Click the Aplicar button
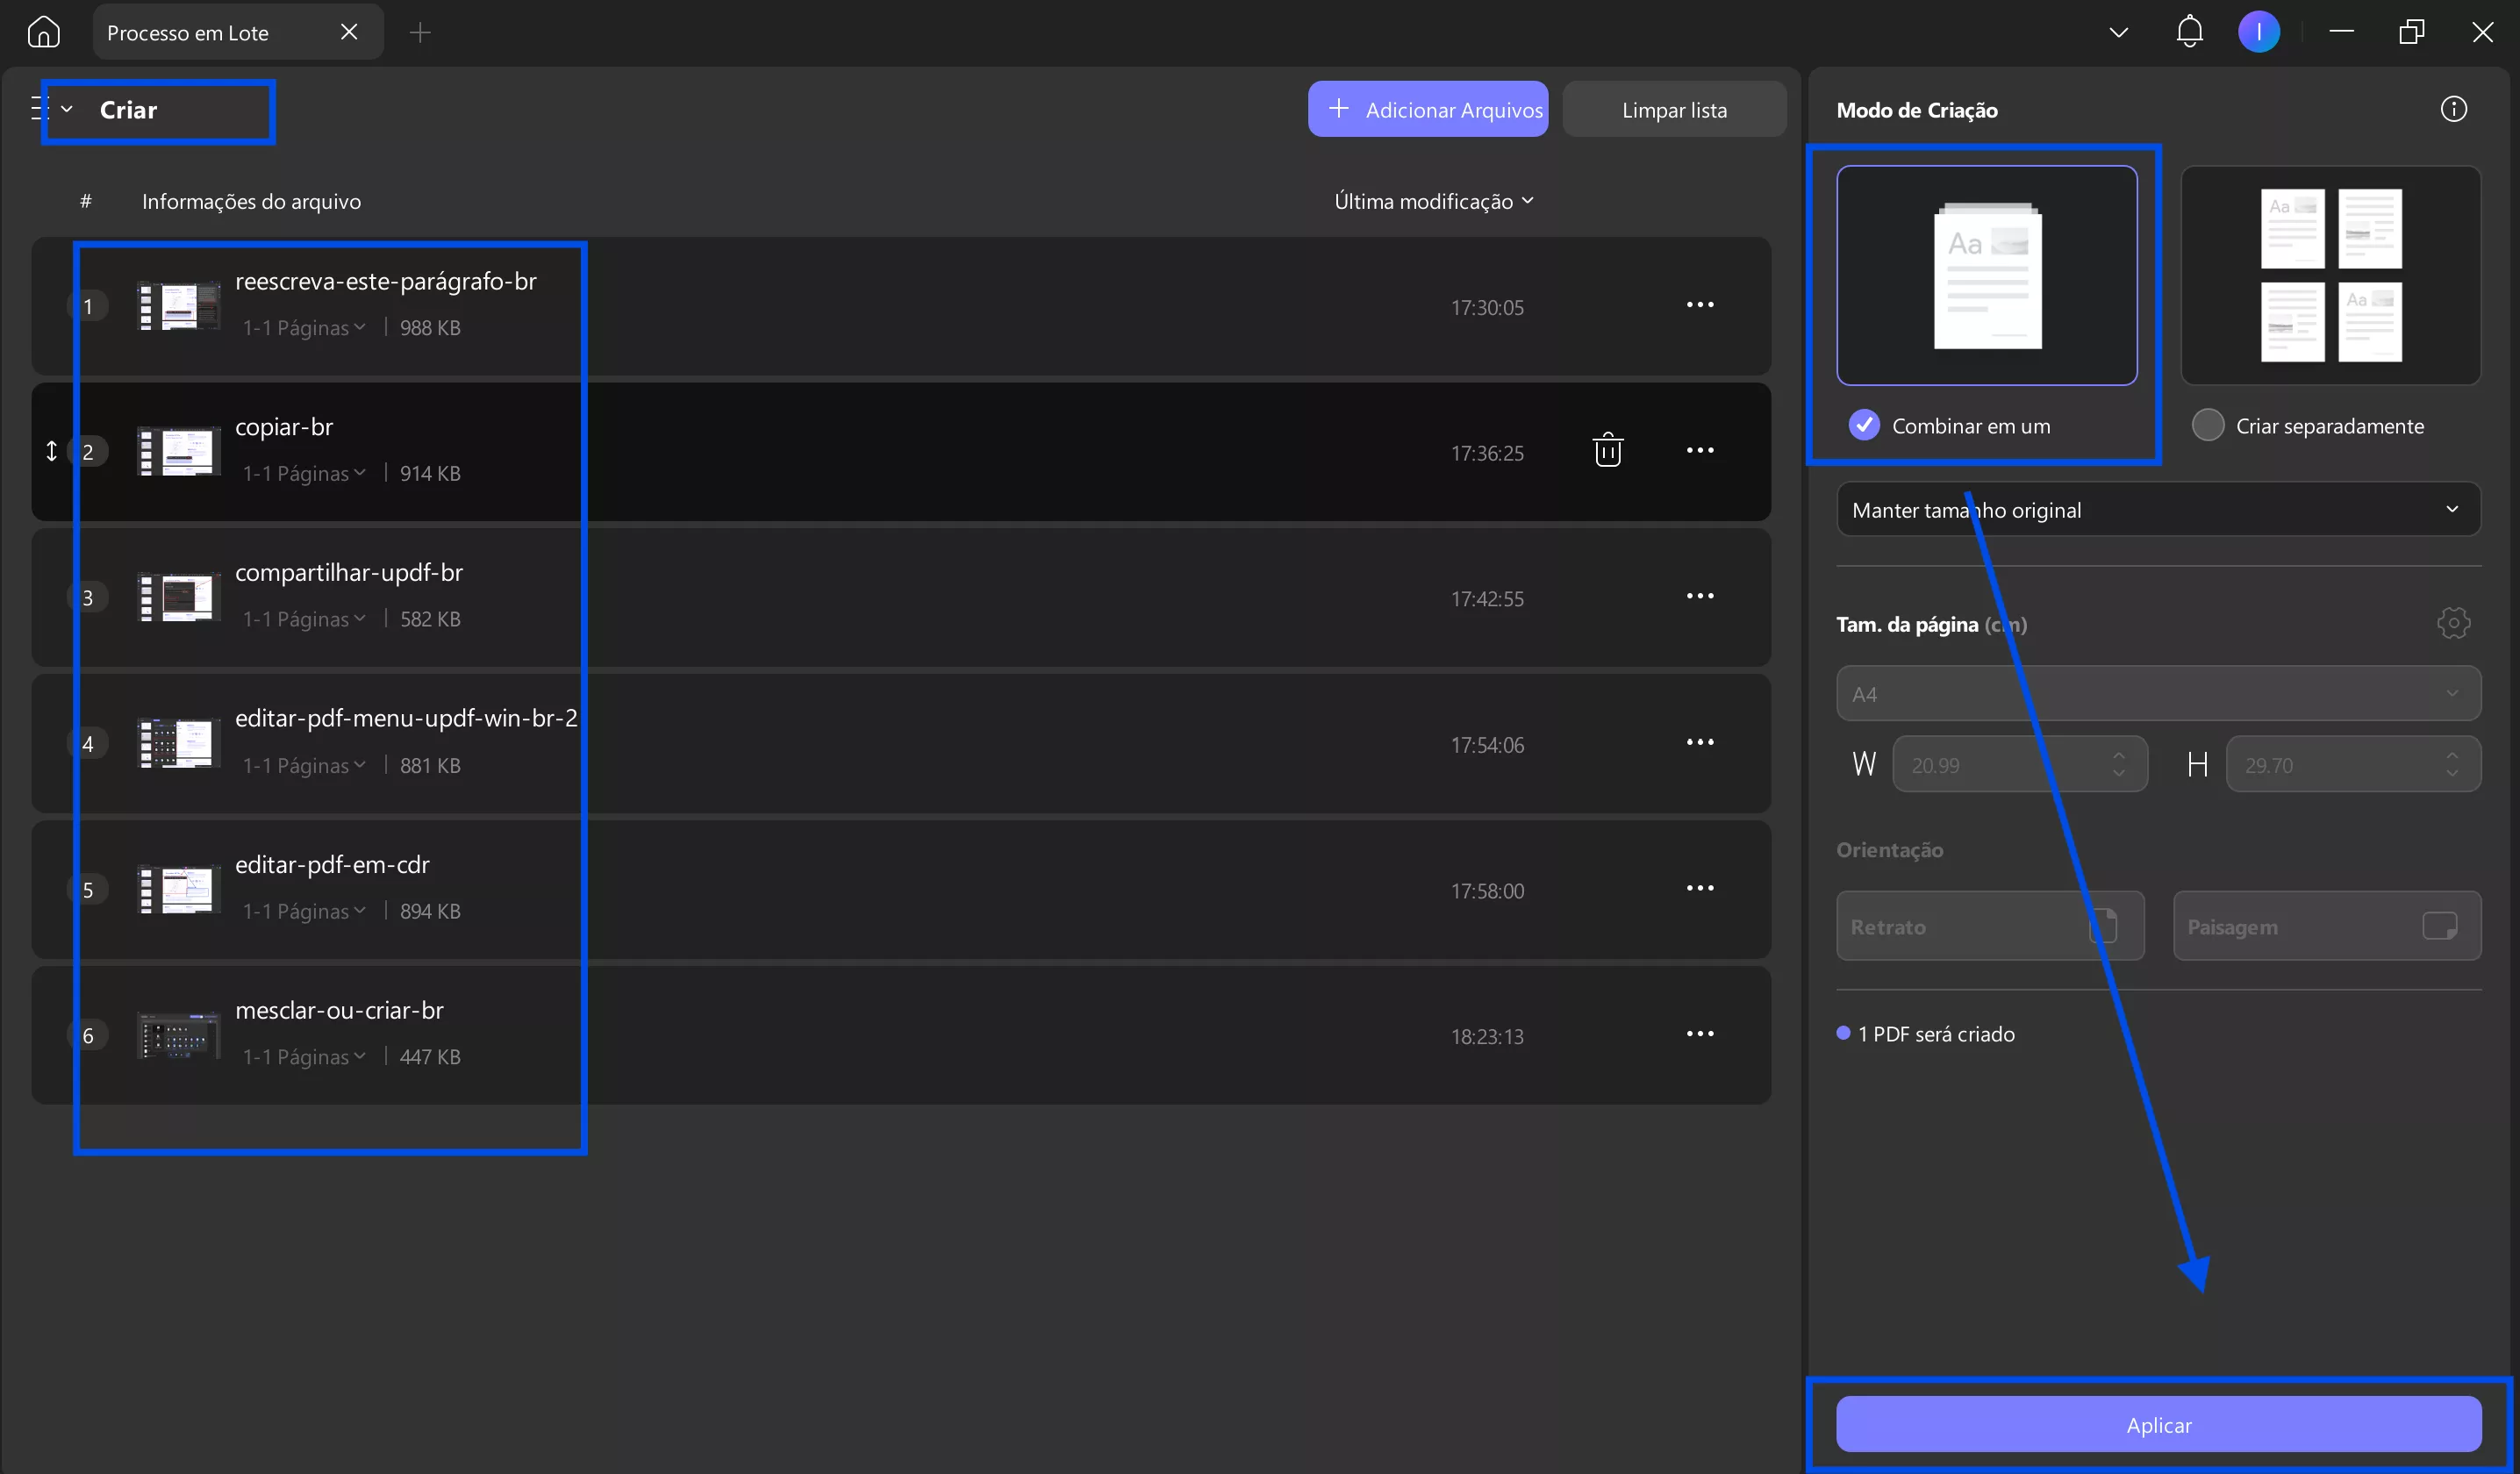This screenshot has width=2520, height=1474. coord(2158,1425)
